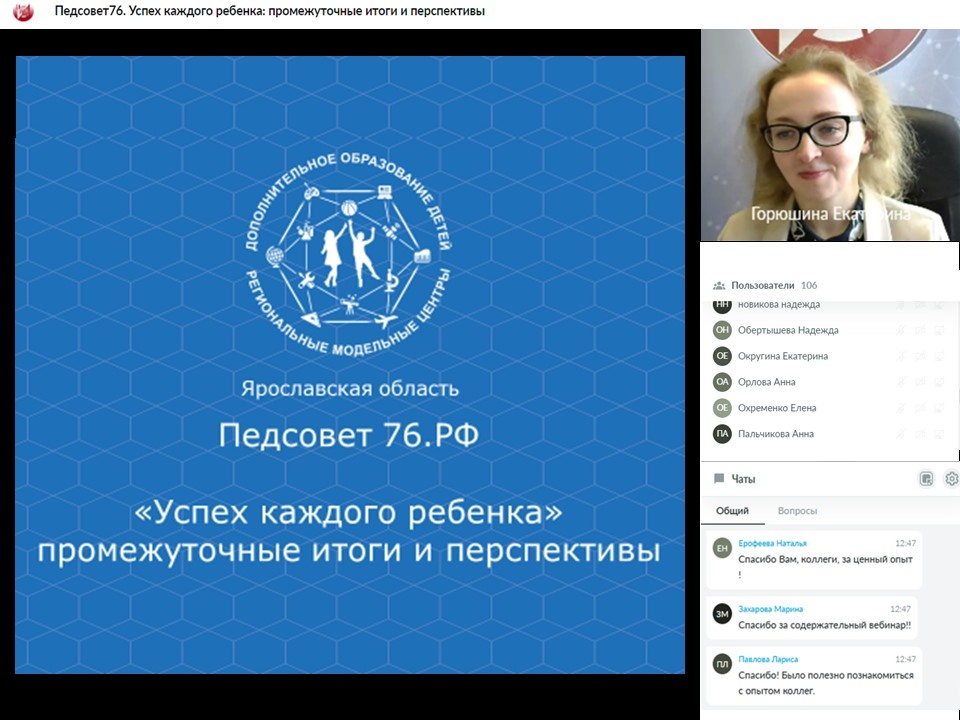Viewport: 960px width, 720px height.
Task: Click avatar ЕН in the chat message
Action: click(722, 549)
